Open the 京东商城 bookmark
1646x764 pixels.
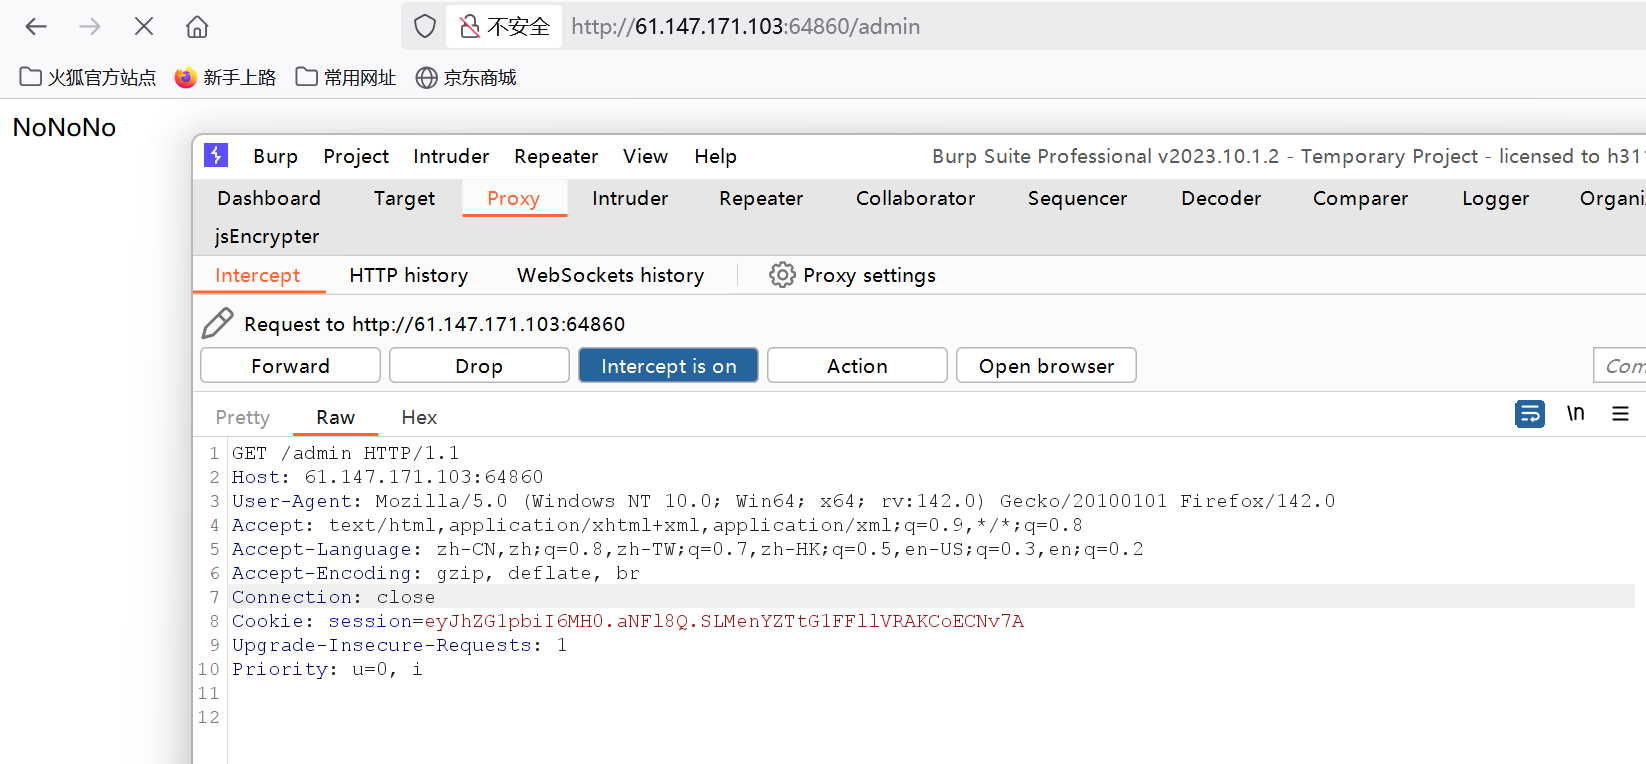click(x=467, y=78)
